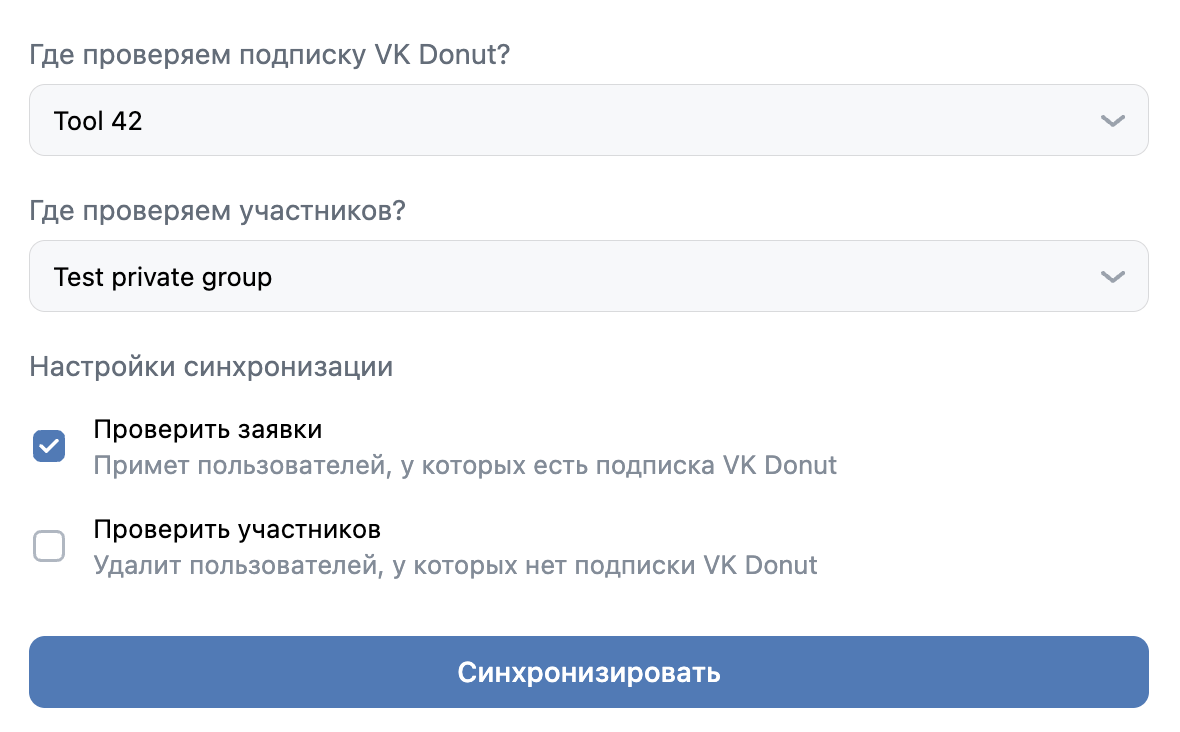Image resolution: width=1180 pixels, height=732 pixels.
Task: Click the 'Проверить участников' label
Action: click(x=237, y=530)
